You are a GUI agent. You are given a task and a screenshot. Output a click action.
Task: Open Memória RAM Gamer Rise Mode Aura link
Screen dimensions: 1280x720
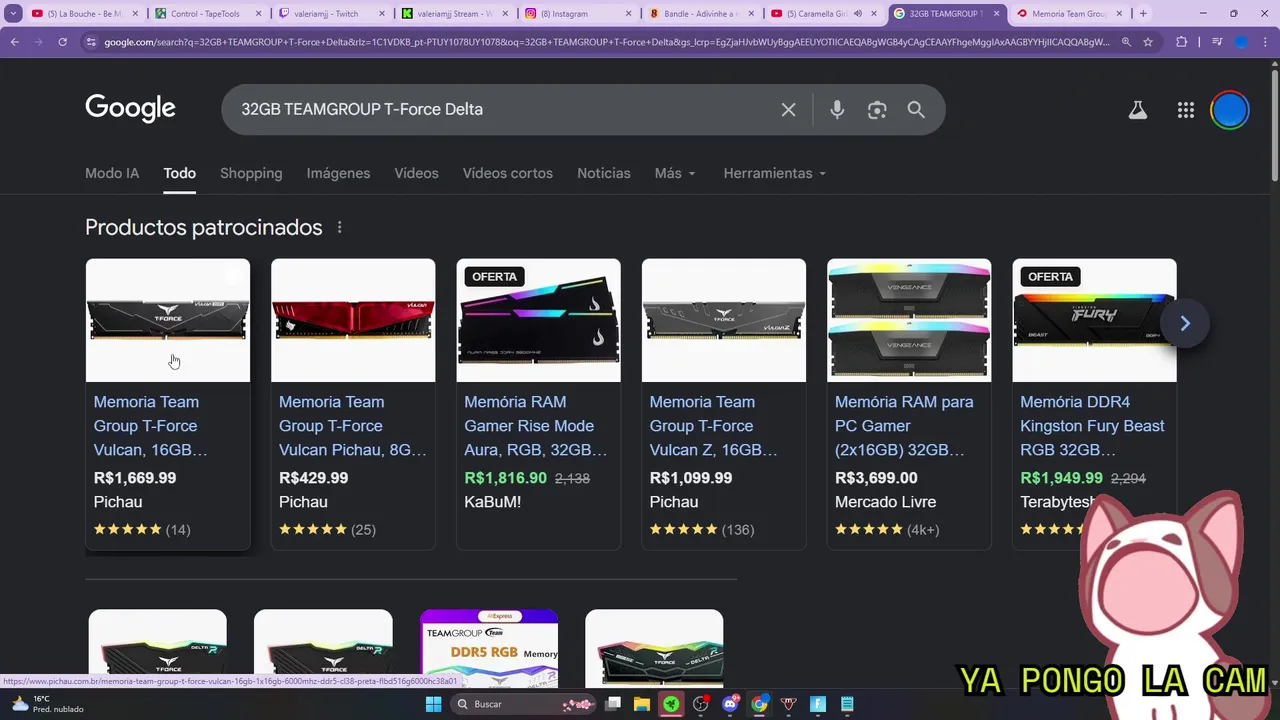point(535,426)
